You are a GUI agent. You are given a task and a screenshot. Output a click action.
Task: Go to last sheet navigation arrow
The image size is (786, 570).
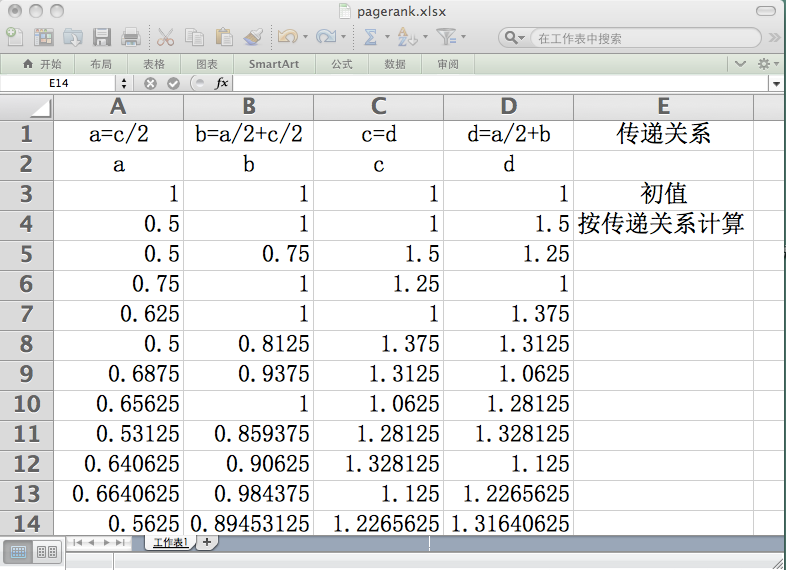point(120,542)
